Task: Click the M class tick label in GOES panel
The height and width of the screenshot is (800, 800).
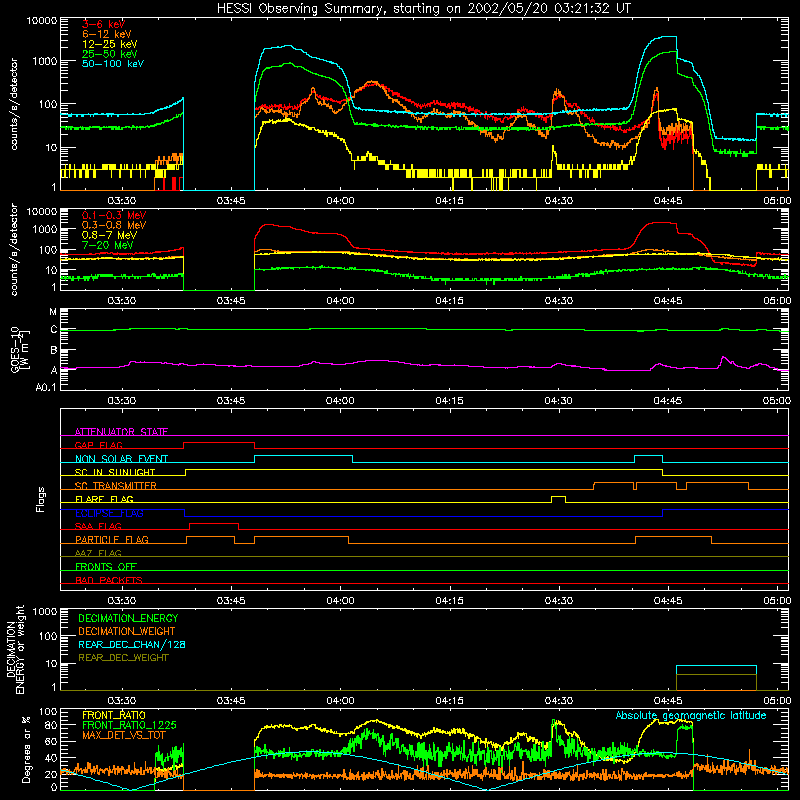Action: coord(53,312)
